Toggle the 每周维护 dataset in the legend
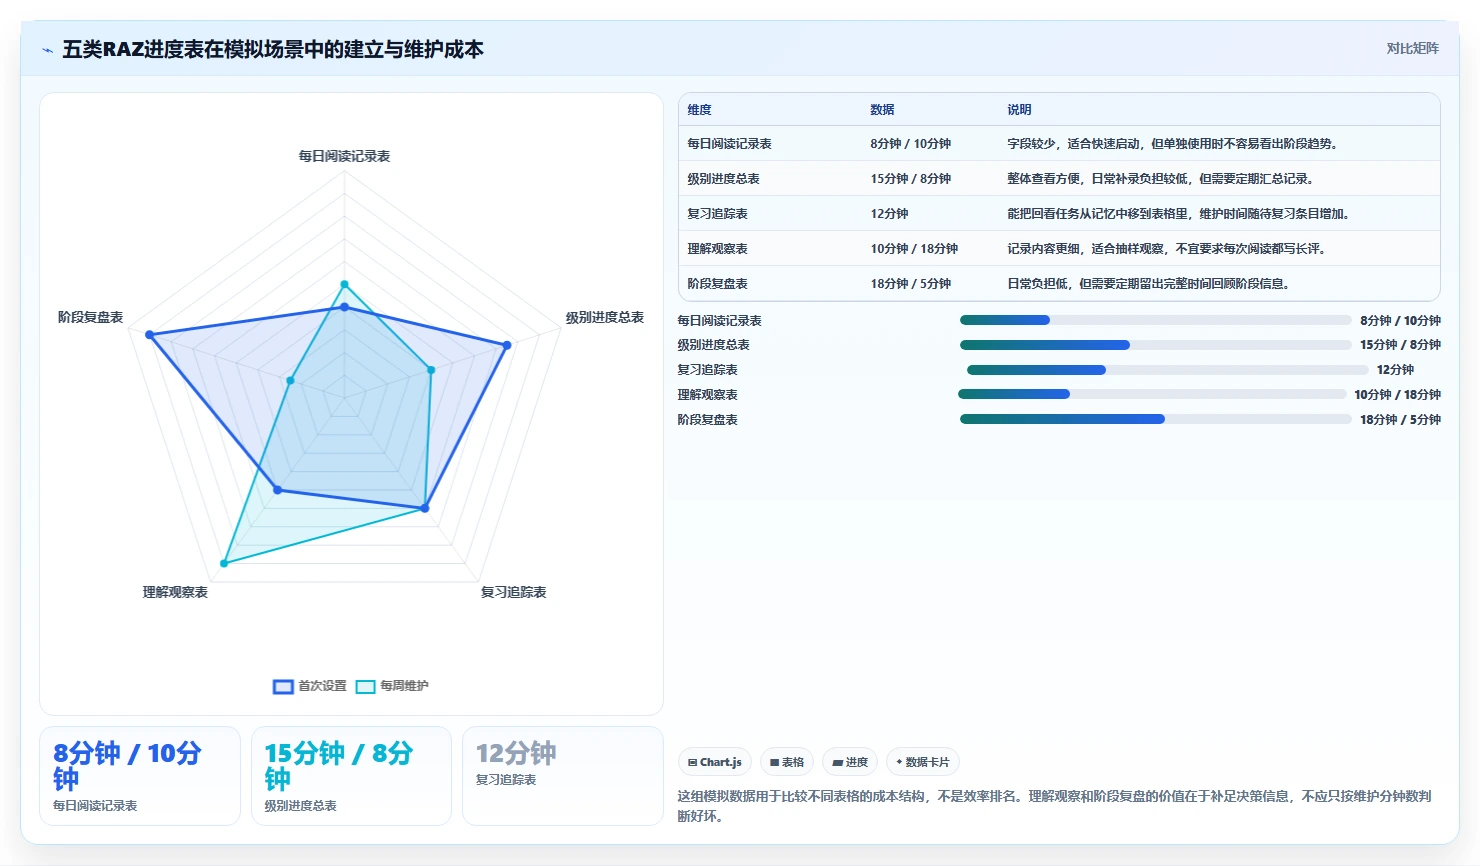The image size is (1480, 866). pos(392,686)
